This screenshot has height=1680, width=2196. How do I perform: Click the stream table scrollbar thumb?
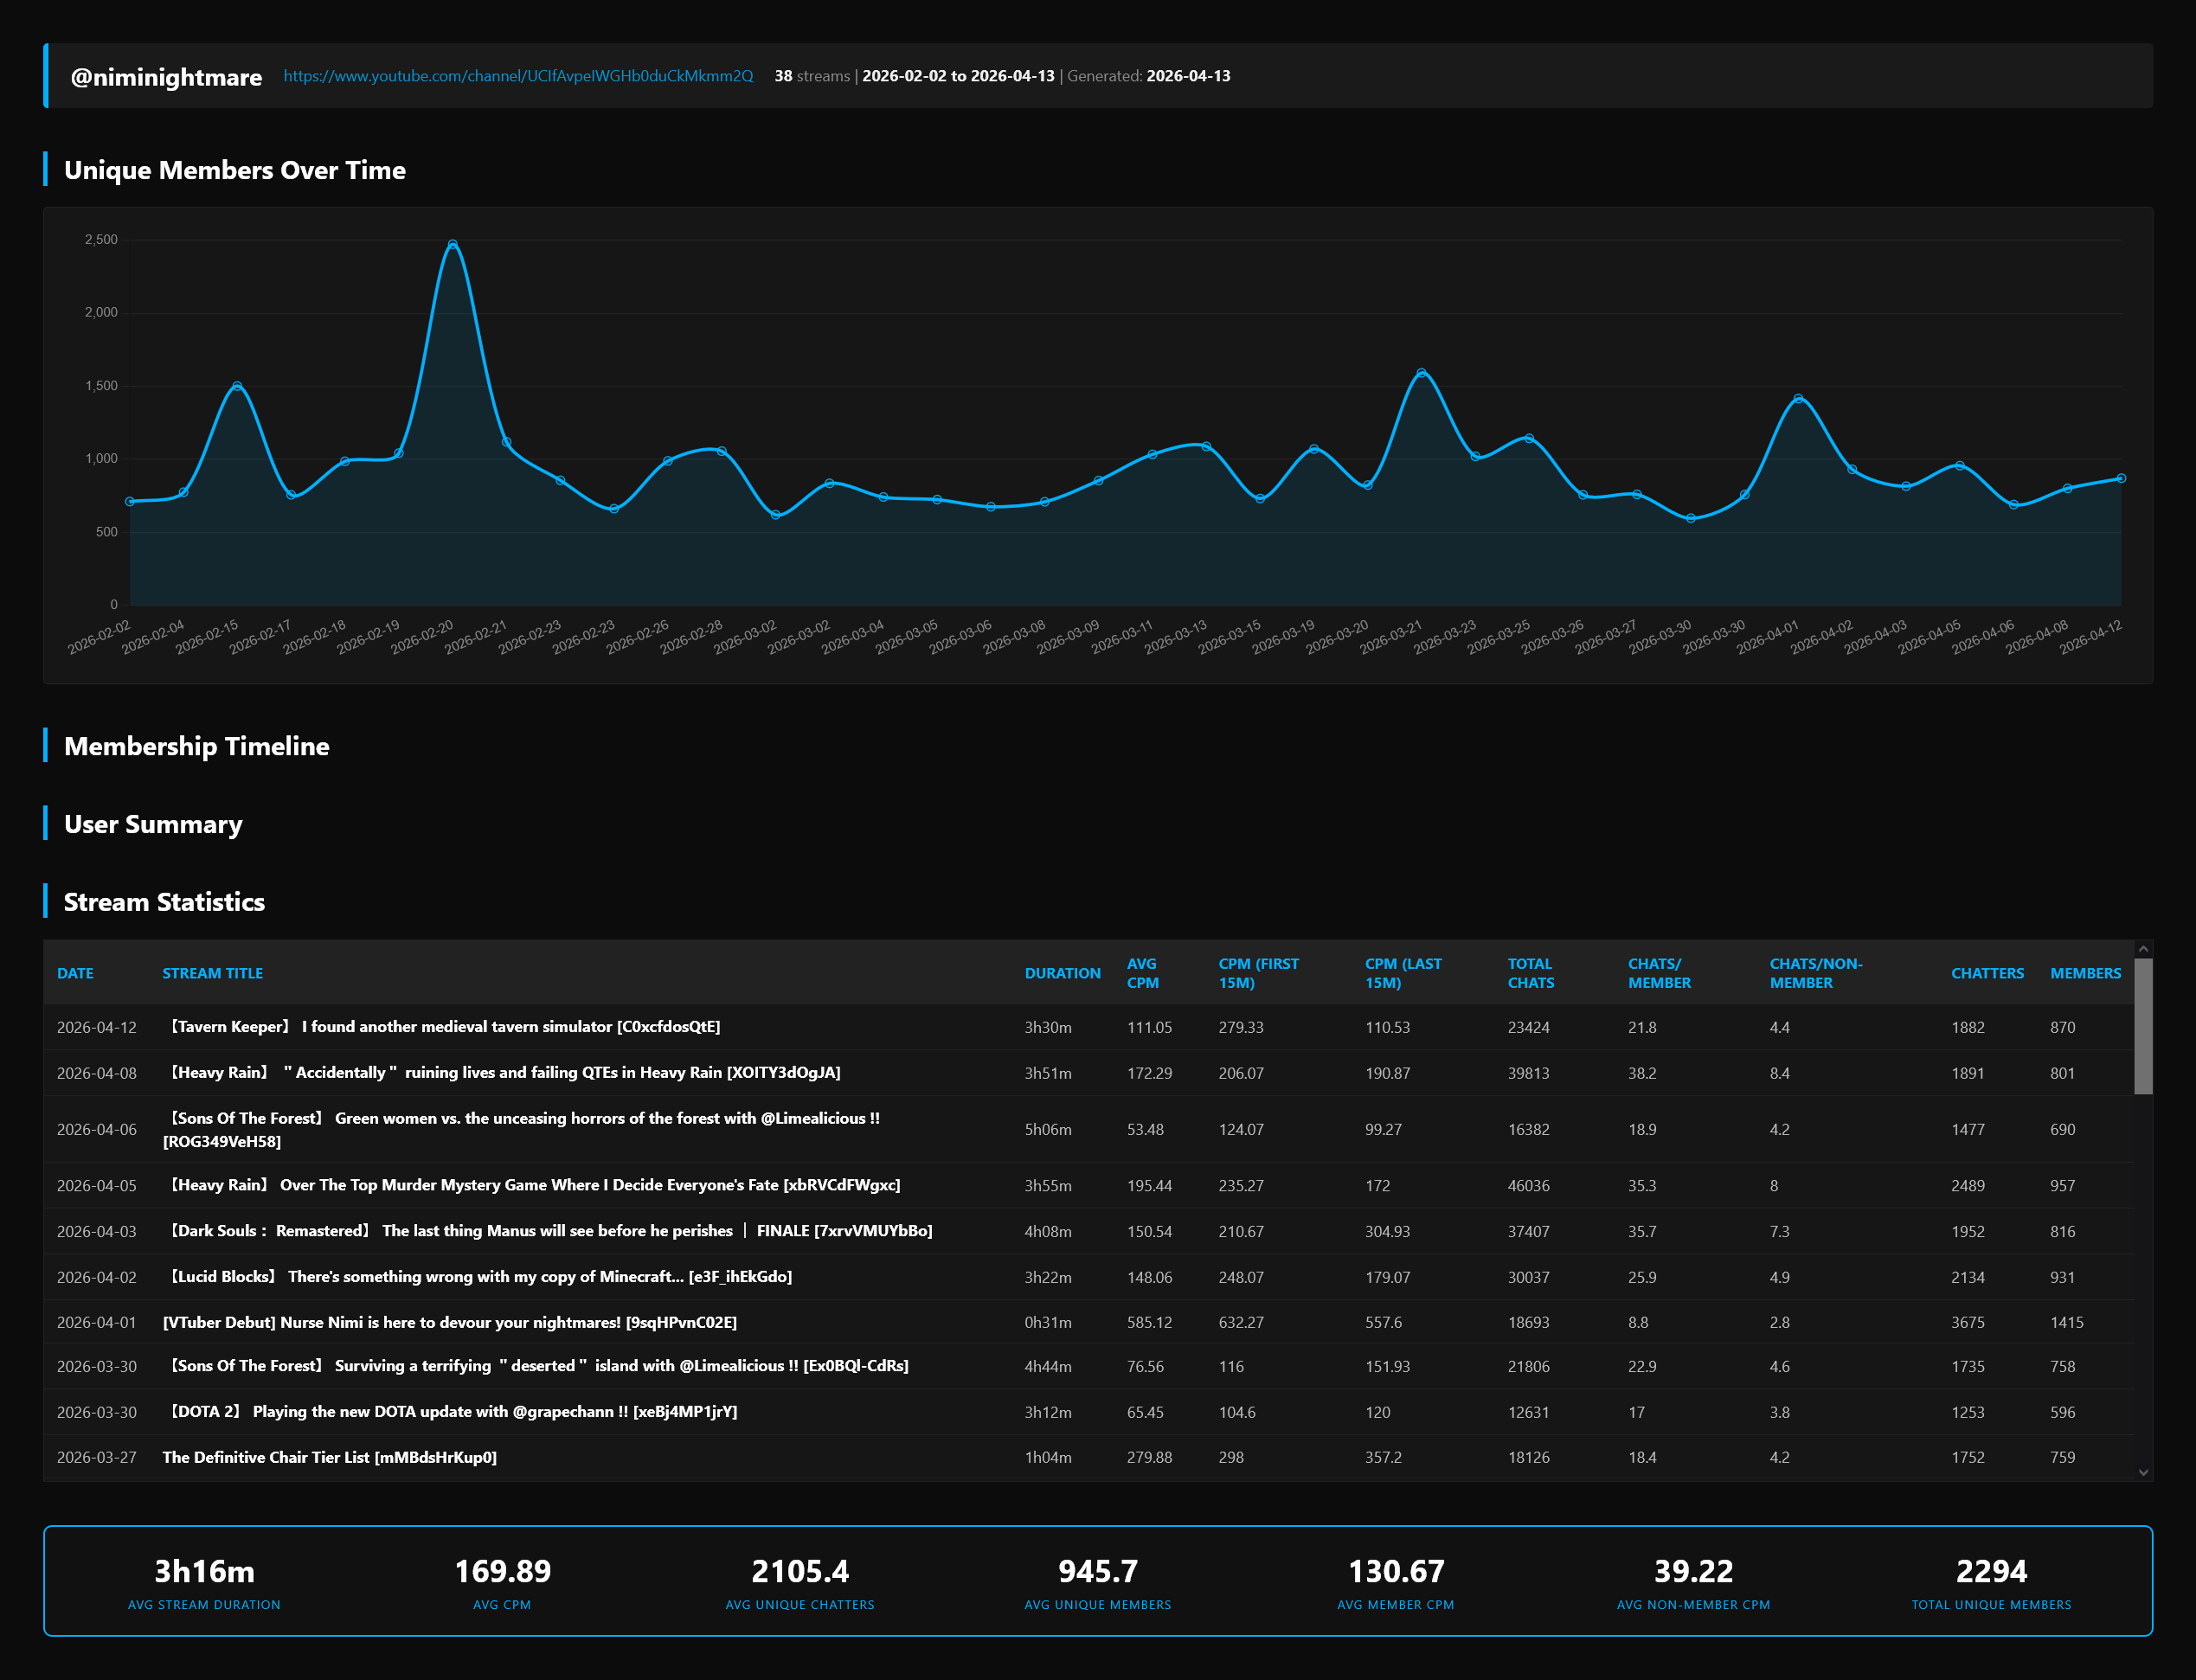point(2143,1025)
